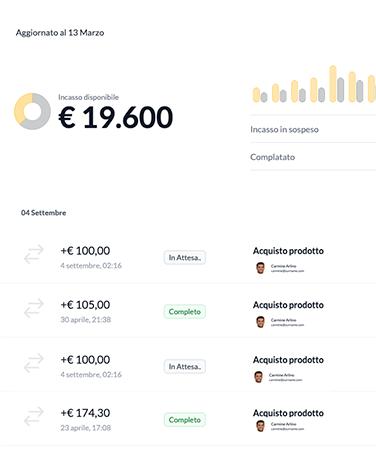The width and height of the screenshot is (376, 459).
Task: Click the transfer arrows icon in the third transaction row
Action: (34, 363)
